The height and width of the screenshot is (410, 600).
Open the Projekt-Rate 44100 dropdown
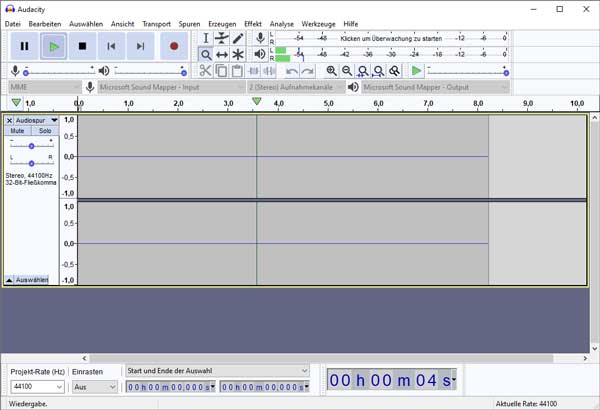[x=37, y=387]
